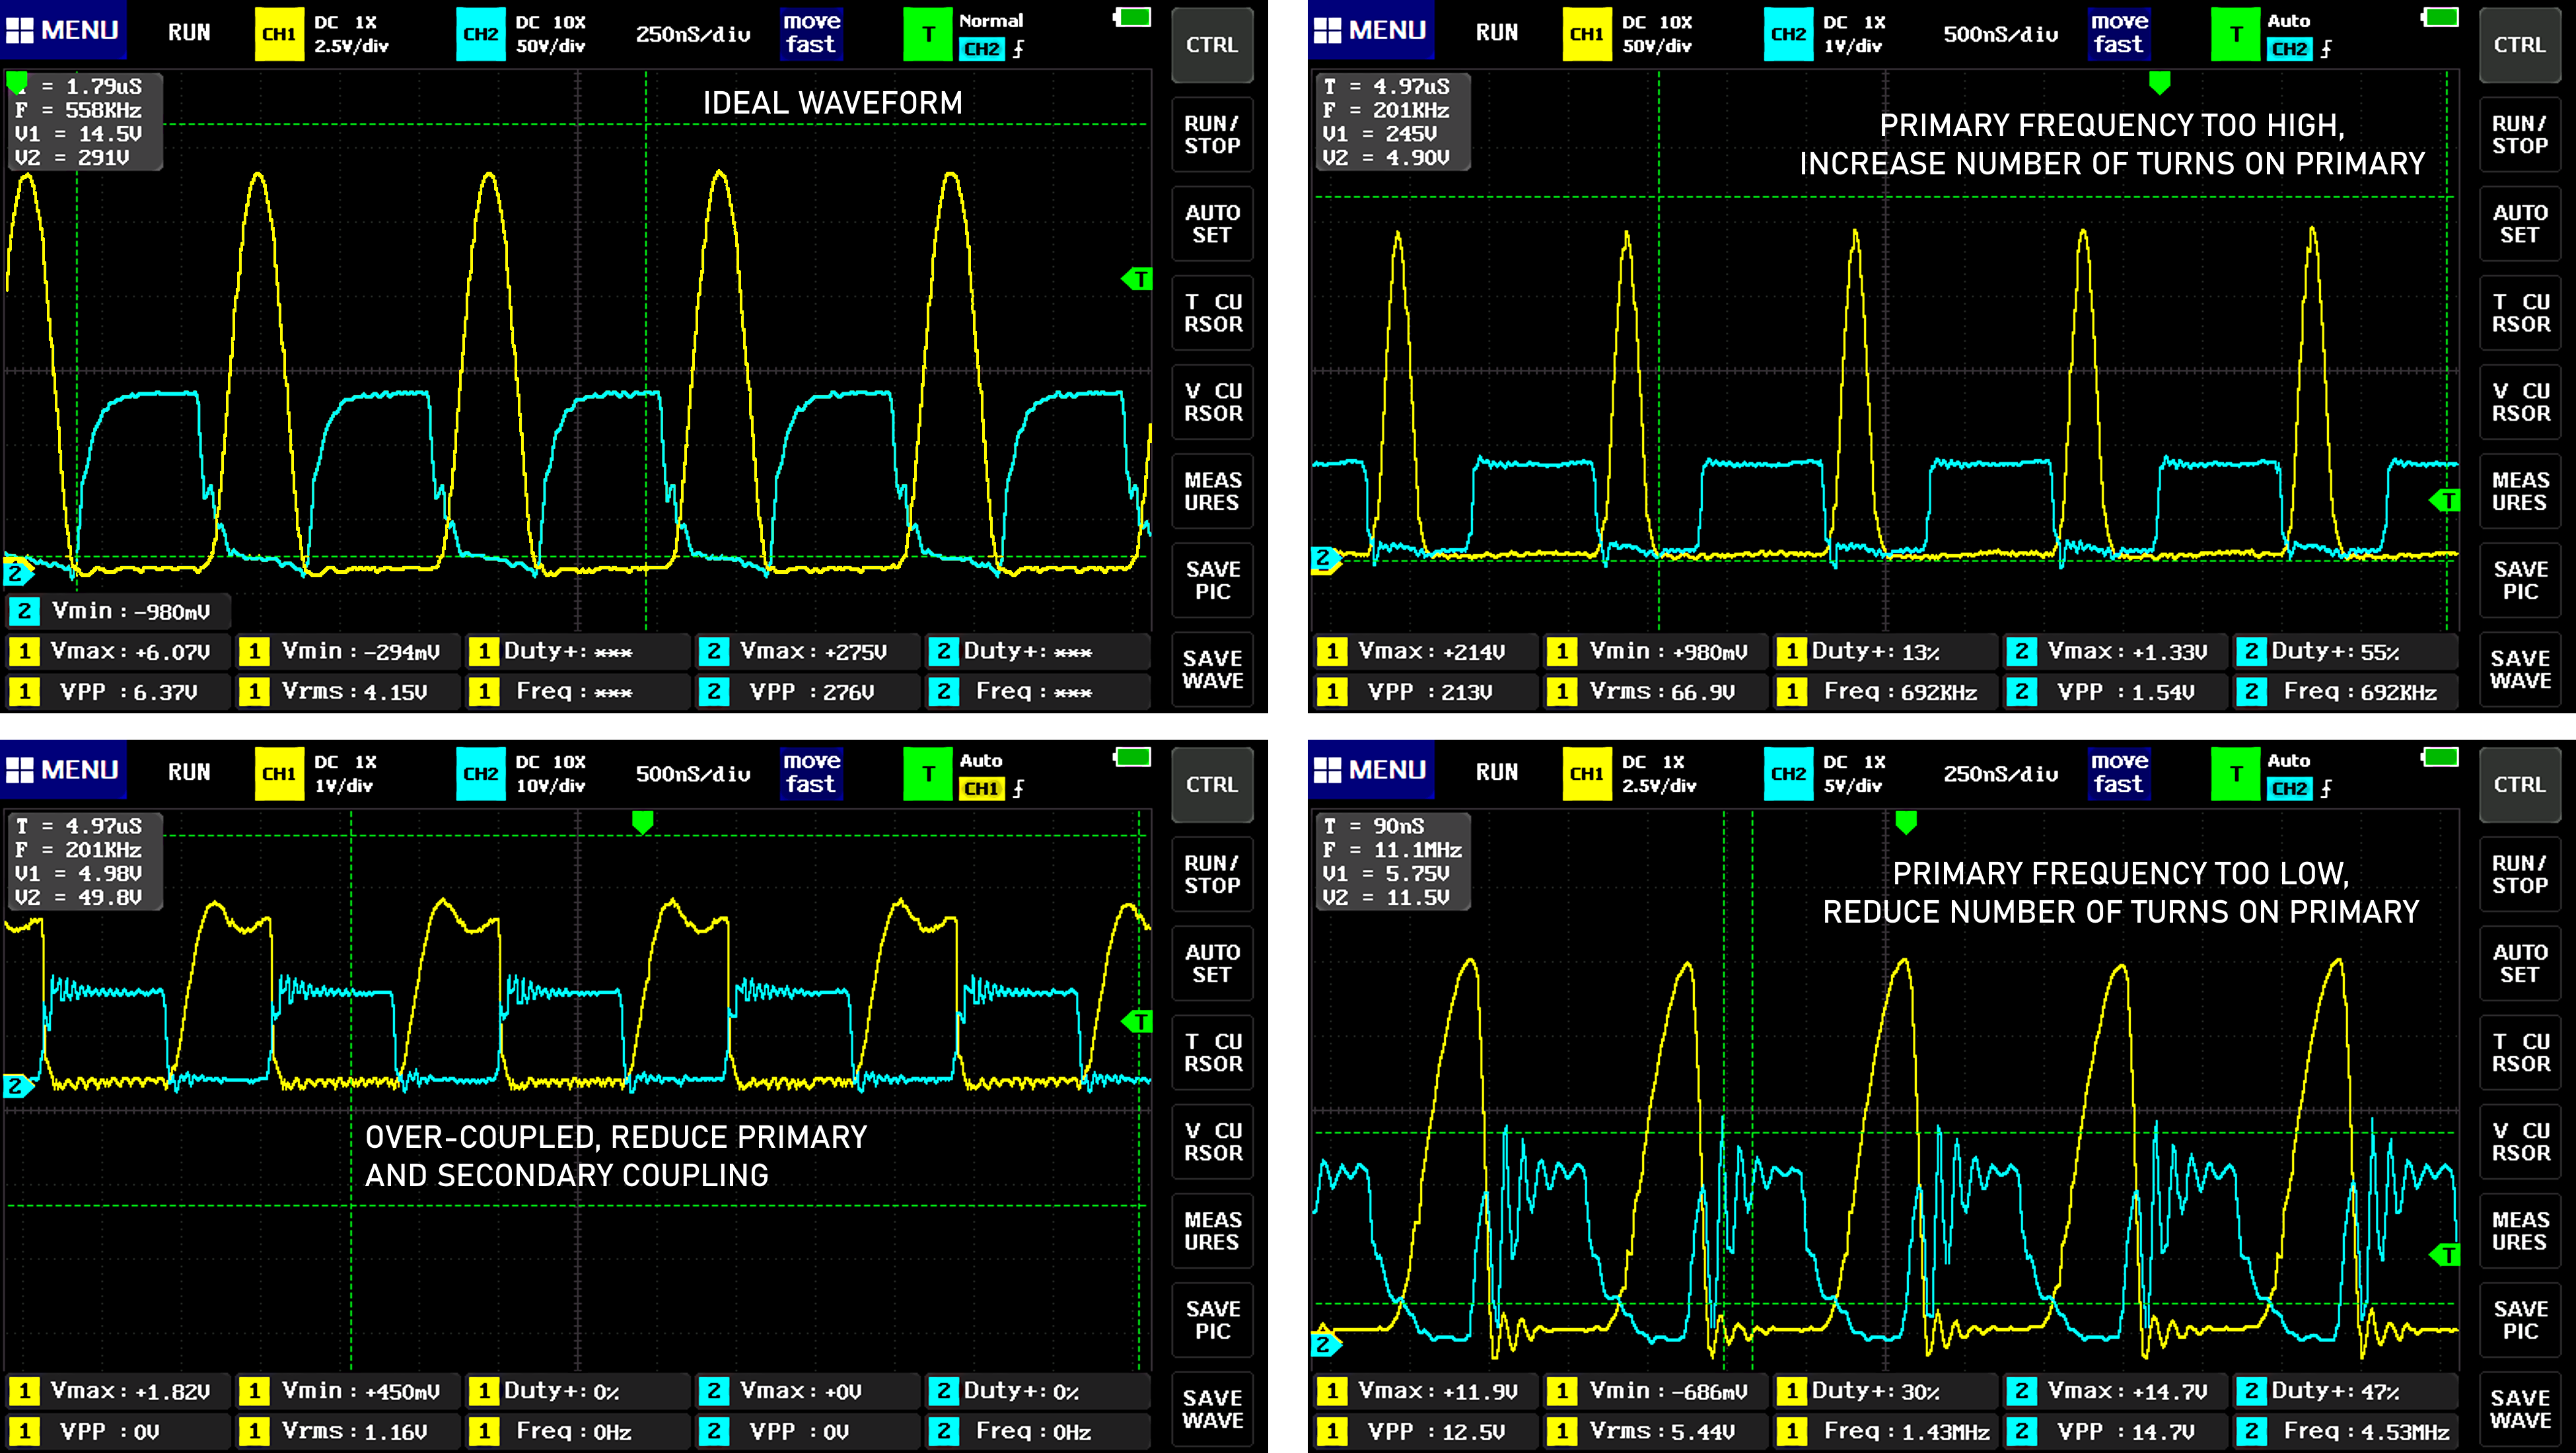
Task: Select T CURSOR on the top-left scope screen
Action: 1212,313
